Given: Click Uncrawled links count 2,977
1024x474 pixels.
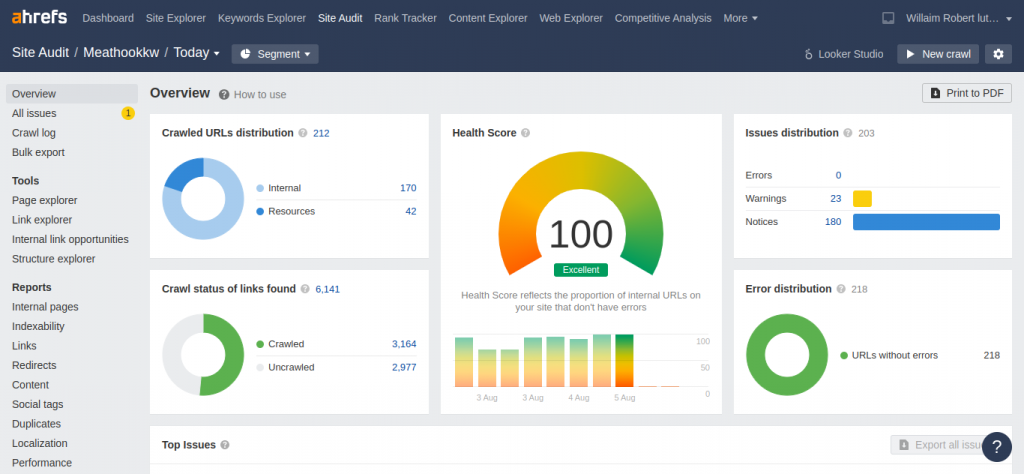Looking at the screenshot, I should 404,368.
